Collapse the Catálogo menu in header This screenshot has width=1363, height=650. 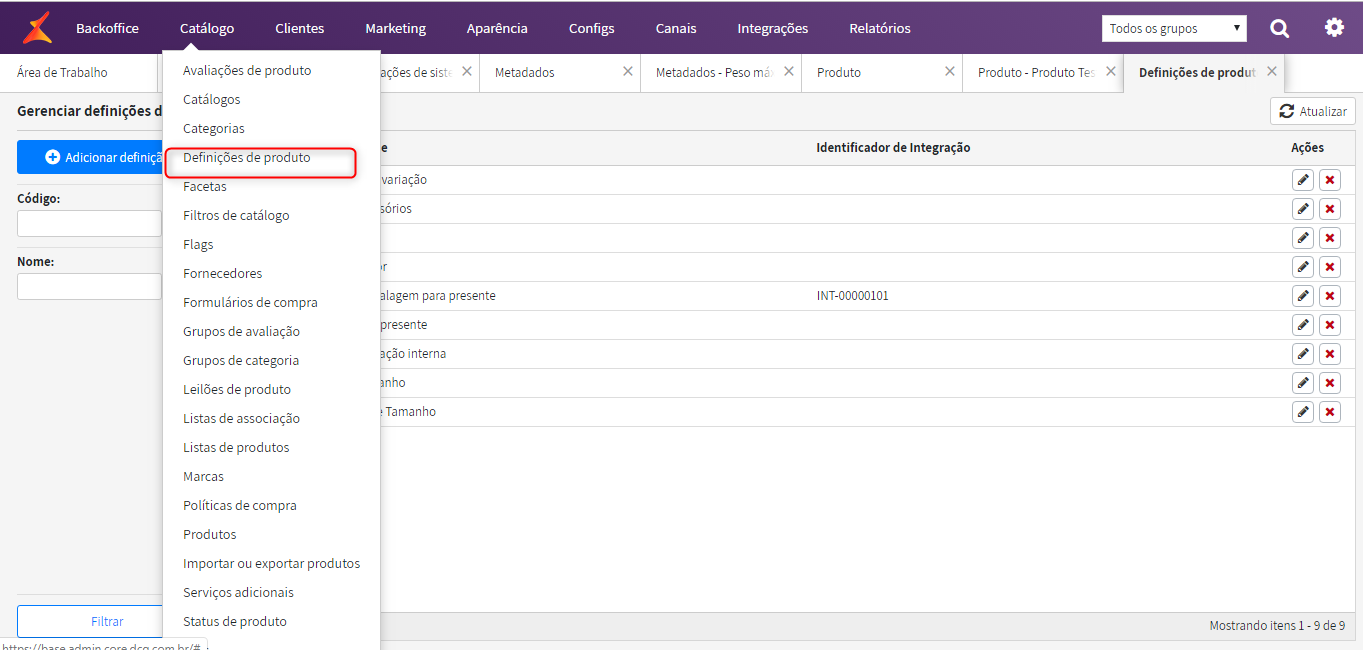pos(207,28)
